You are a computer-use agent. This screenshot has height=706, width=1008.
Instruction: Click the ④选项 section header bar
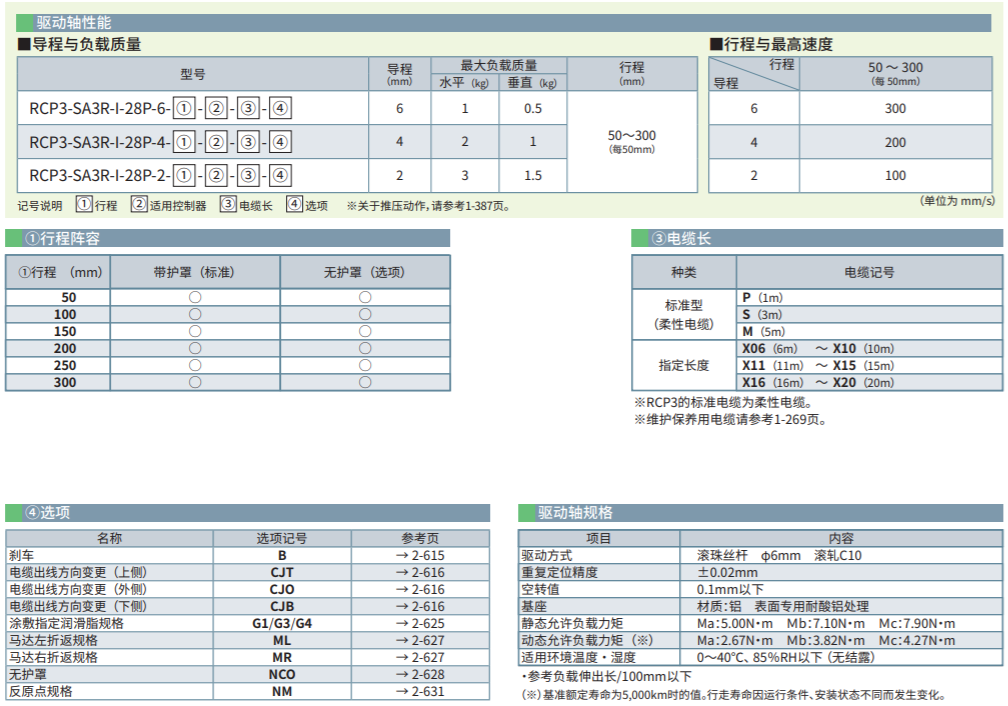click(x=248, y=512)
